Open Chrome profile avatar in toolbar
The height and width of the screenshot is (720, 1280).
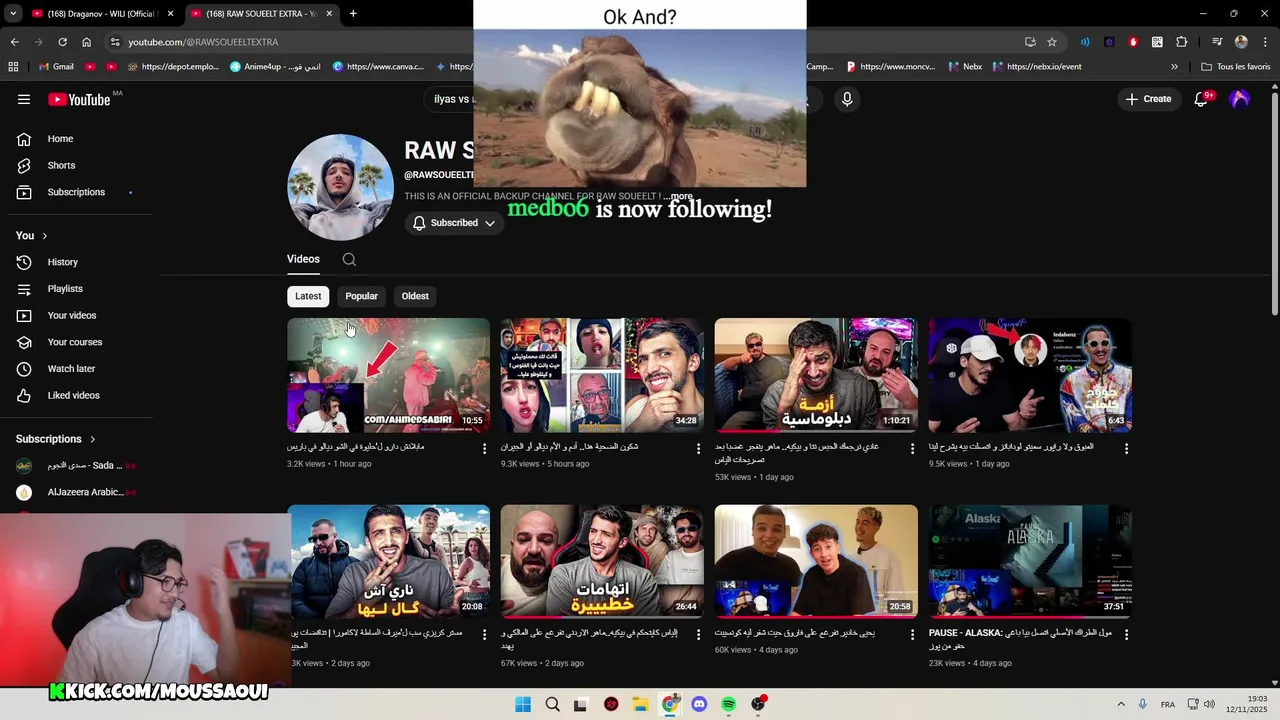pos(1241,42)
